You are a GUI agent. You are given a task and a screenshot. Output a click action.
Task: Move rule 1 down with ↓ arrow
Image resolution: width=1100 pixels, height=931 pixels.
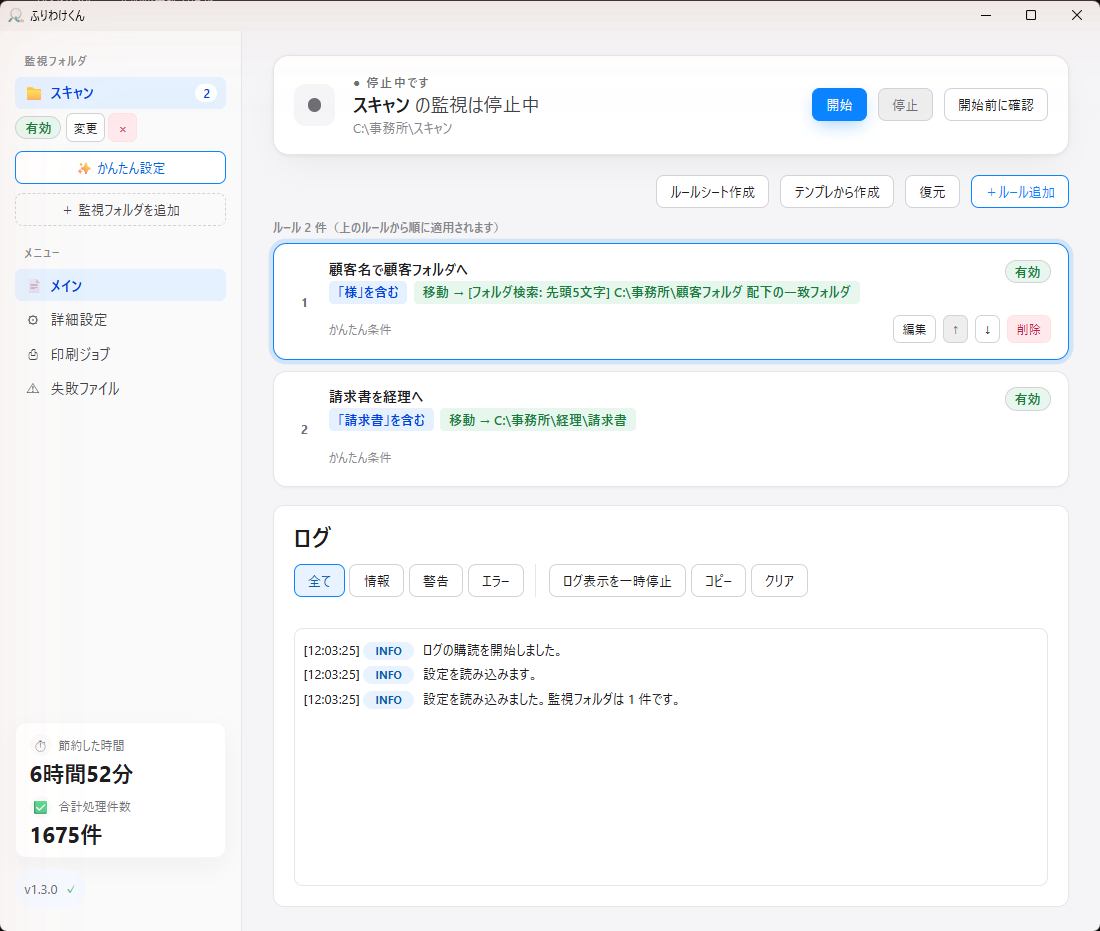click(987, 330)
